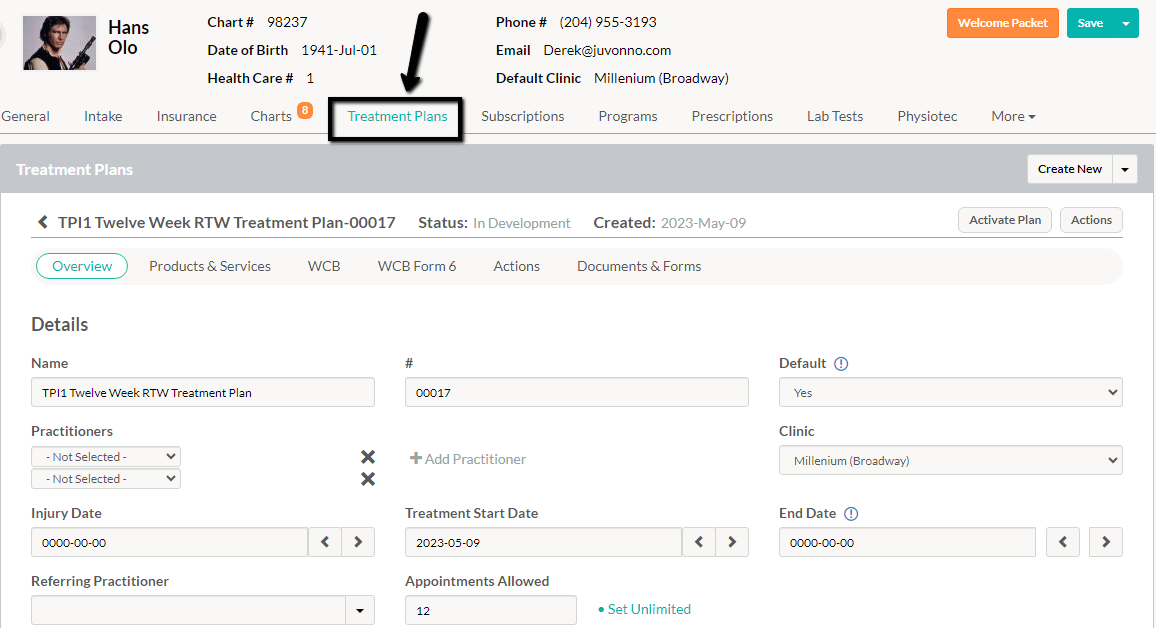Click Set Unlimited for Appointments Allowed
This screenshot has height=628, width=1156.
point(650,608)
